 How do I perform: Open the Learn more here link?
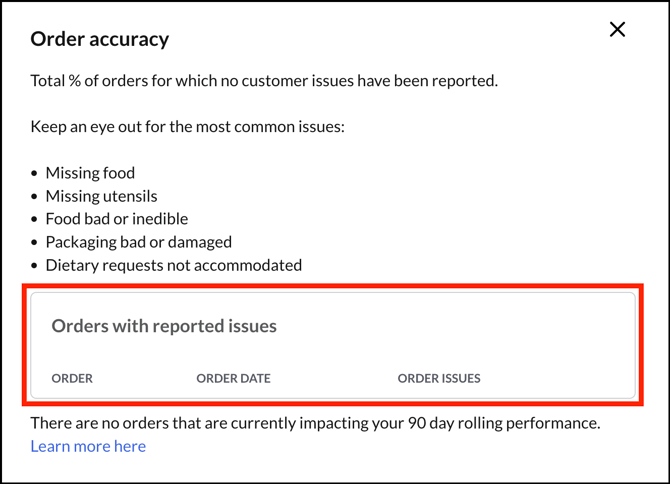(88, 446)
